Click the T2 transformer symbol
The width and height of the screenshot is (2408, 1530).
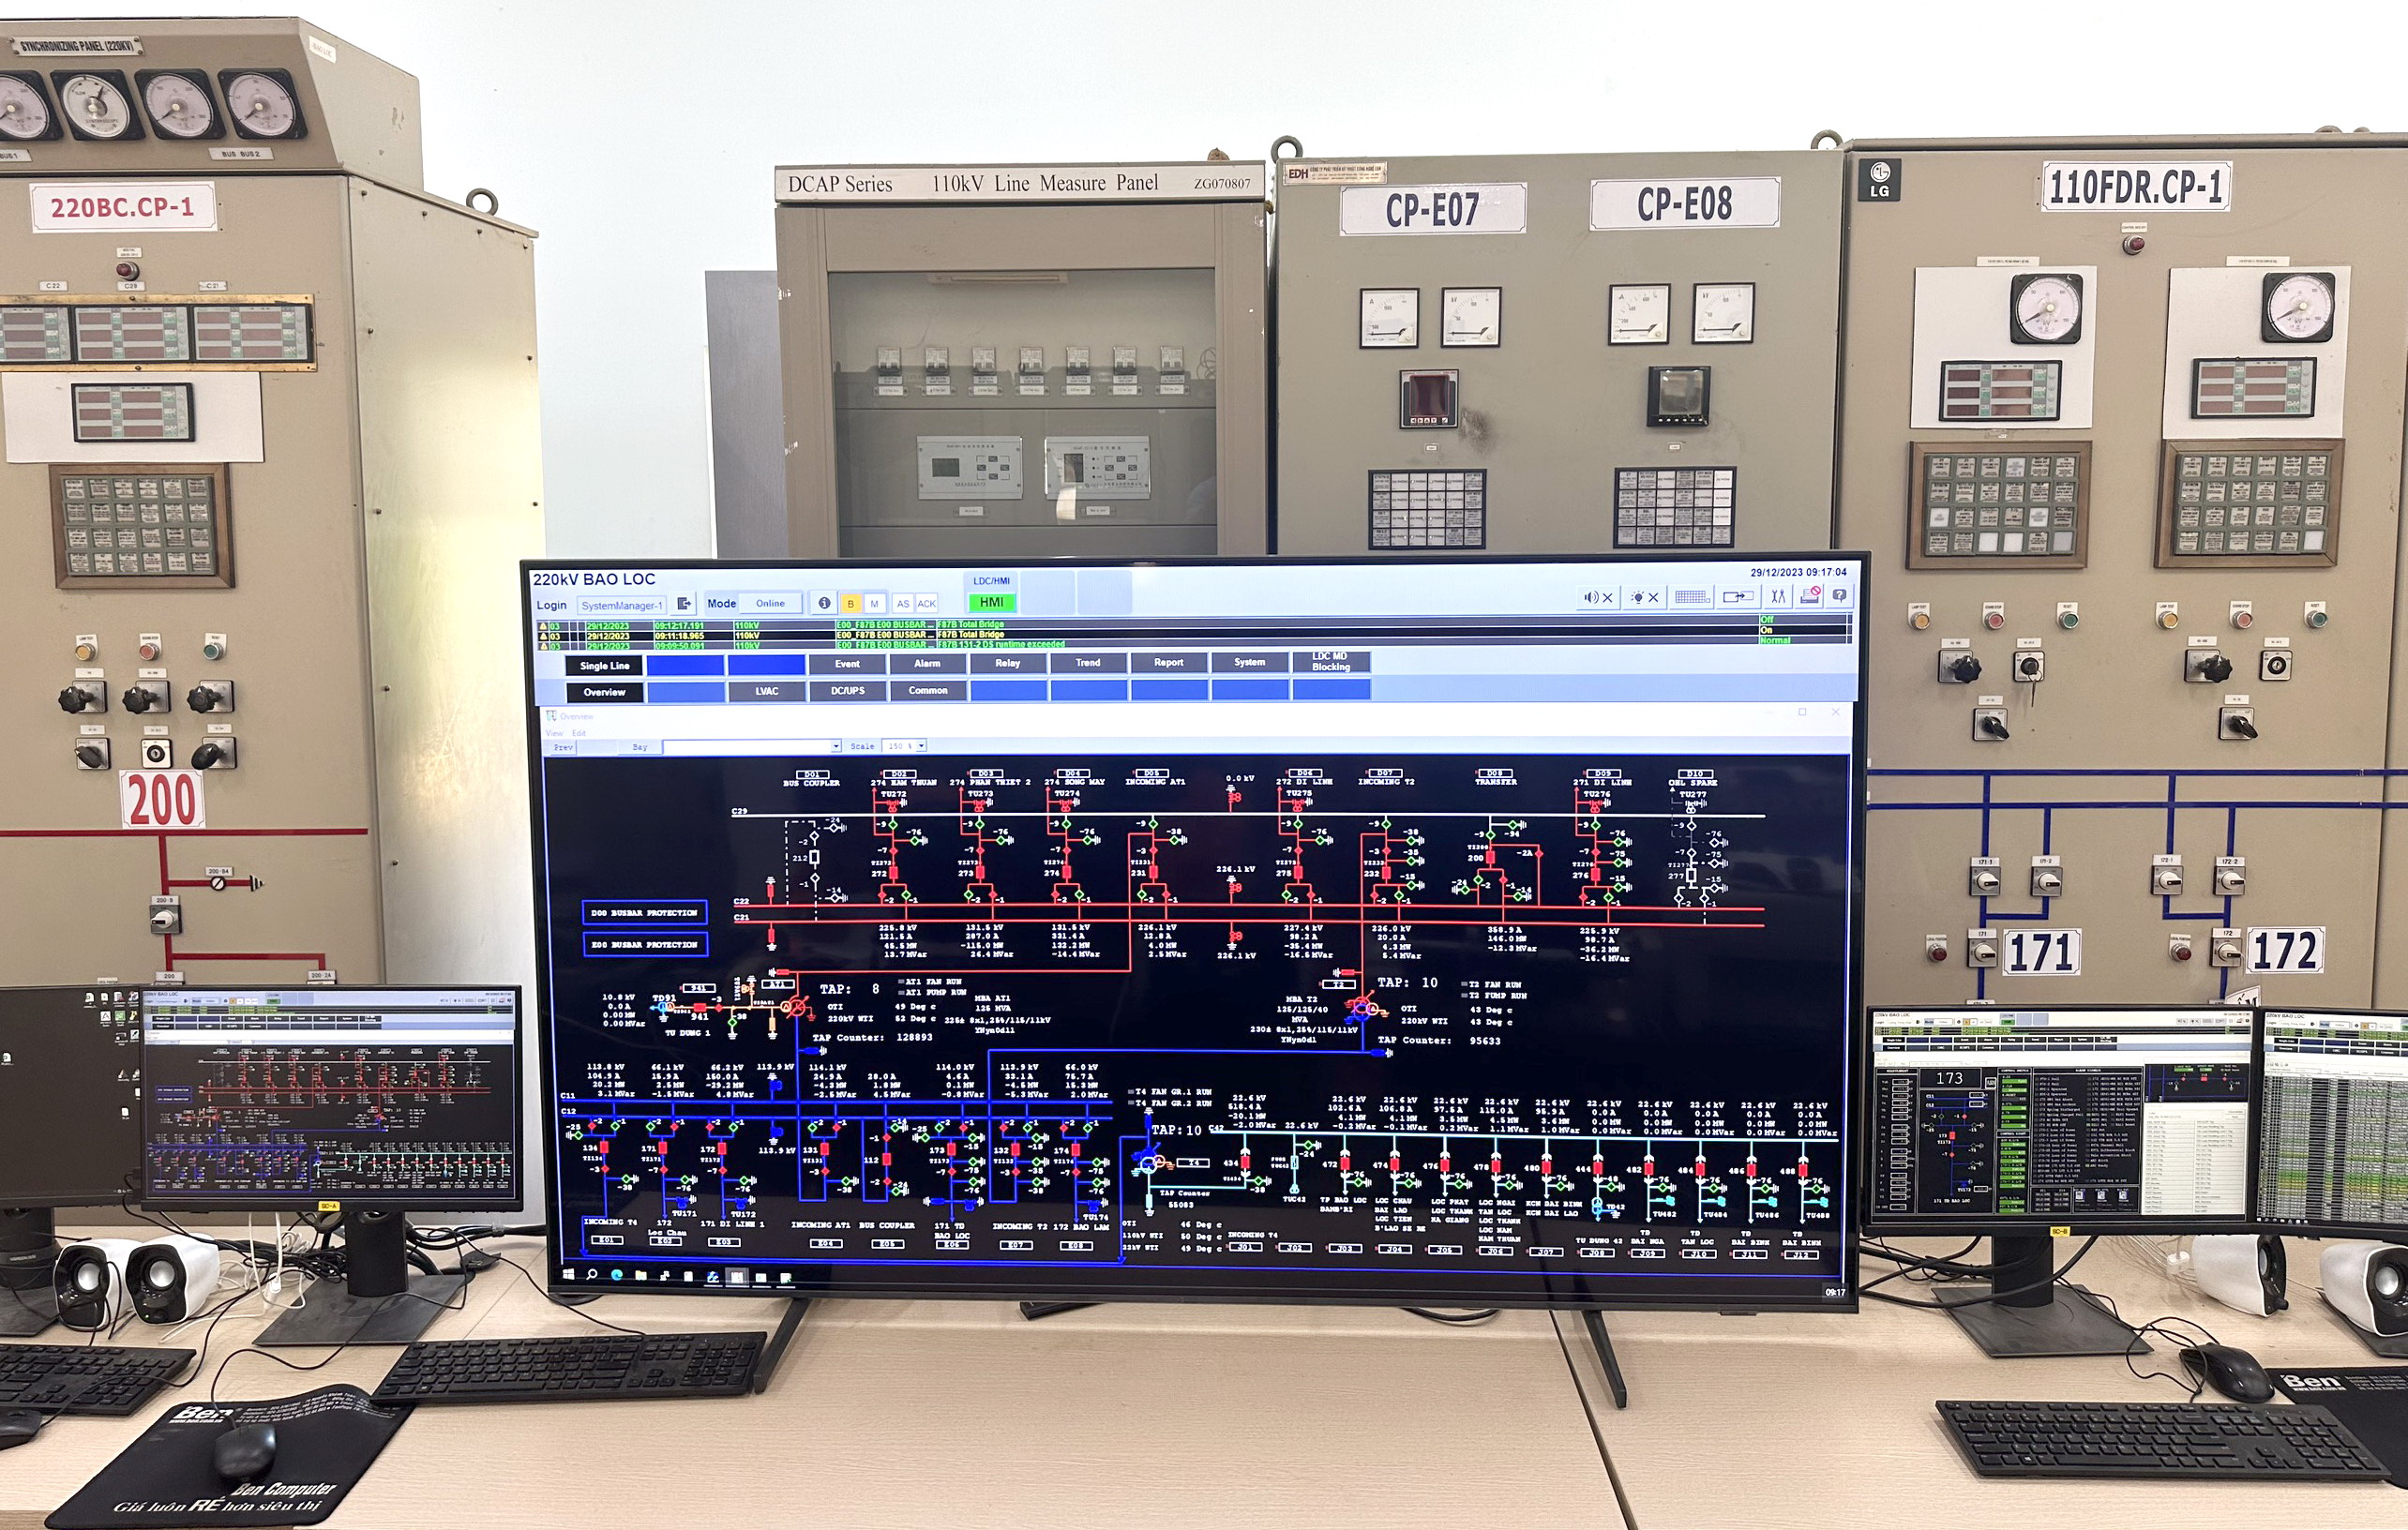point(1362,1008)
